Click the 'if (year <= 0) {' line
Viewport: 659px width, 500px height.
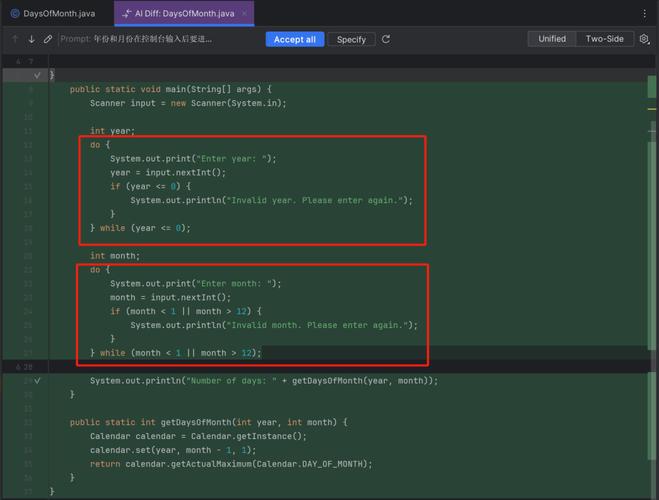tap(150, 186)
